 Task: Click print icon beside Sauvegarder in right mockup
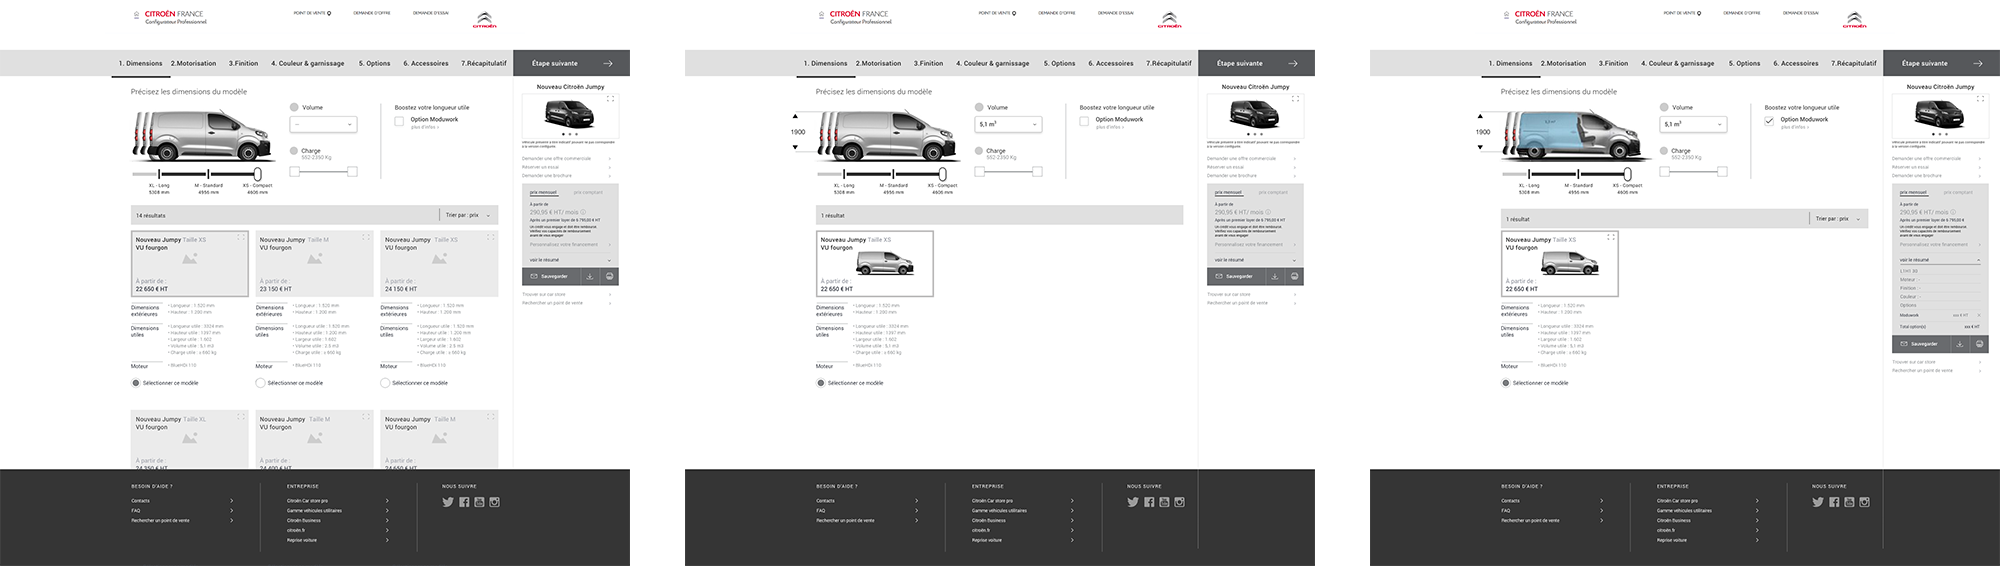point(1980,344)
